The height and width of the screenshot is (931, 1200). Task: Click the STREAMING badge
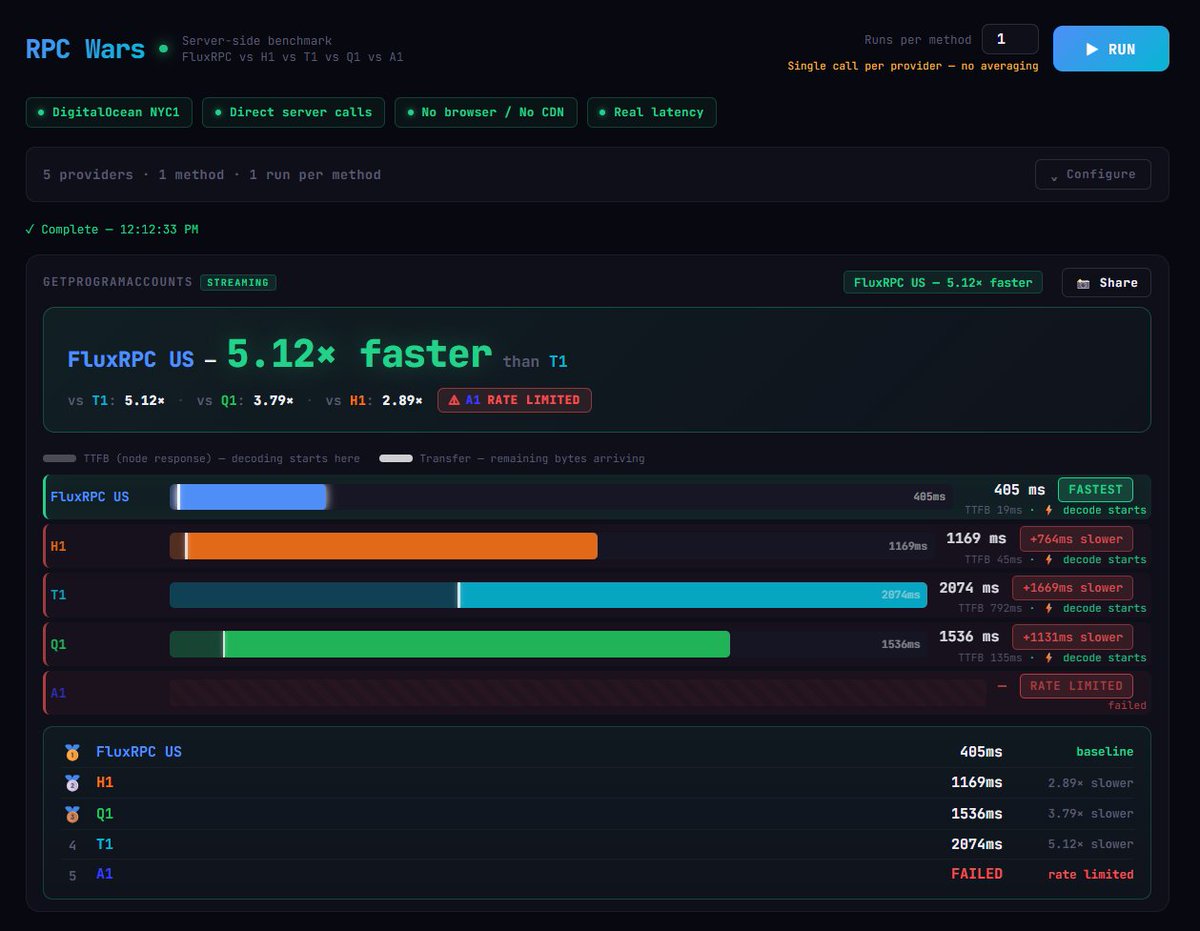[238, 283]
